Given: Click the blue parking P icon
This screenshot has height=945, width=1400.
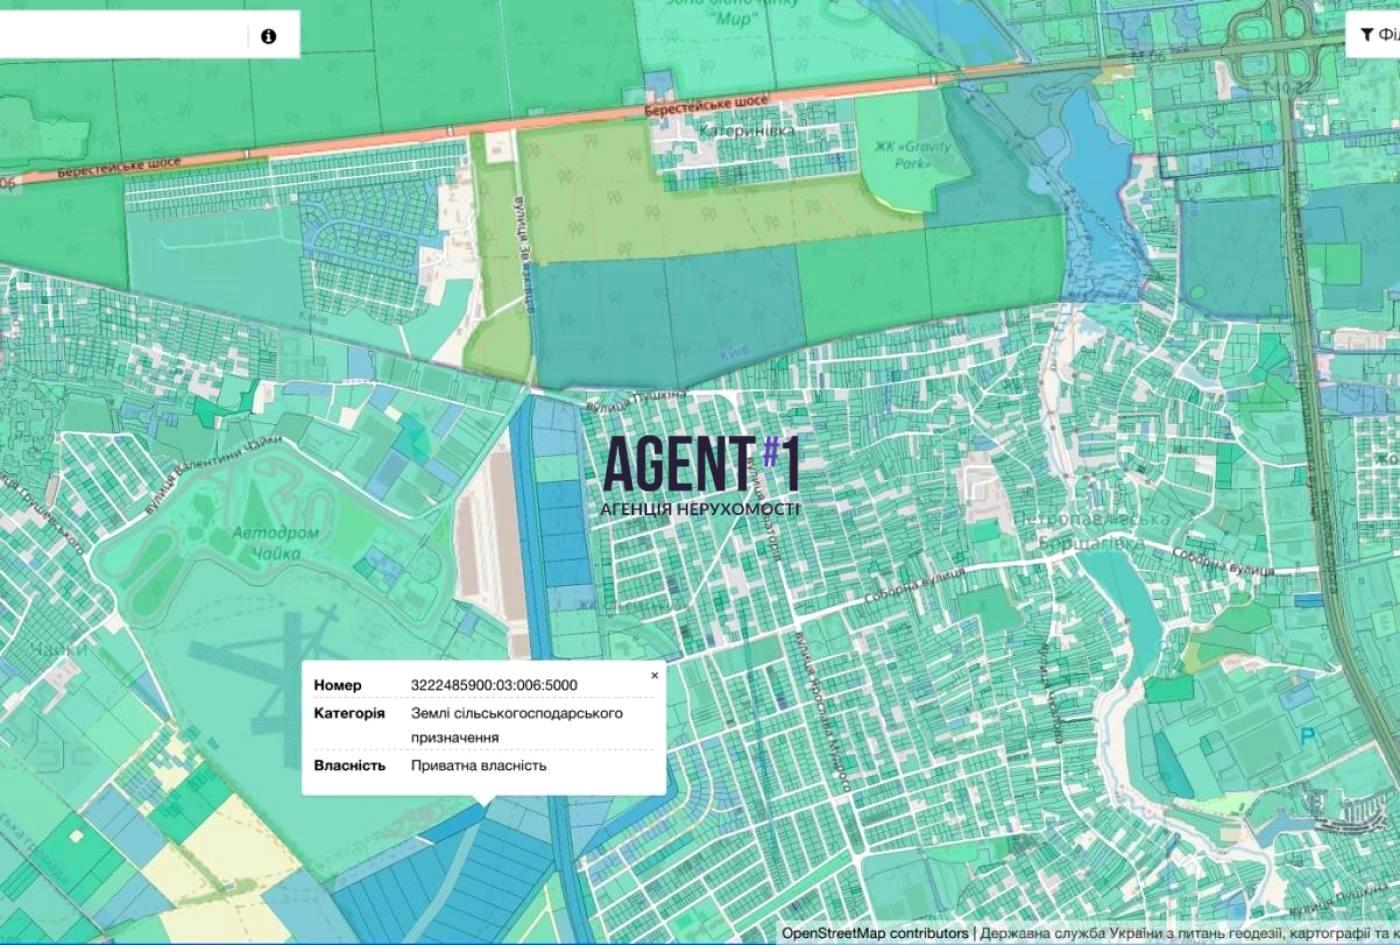Looking at the screenshot, I should (x=1306, y=737).
